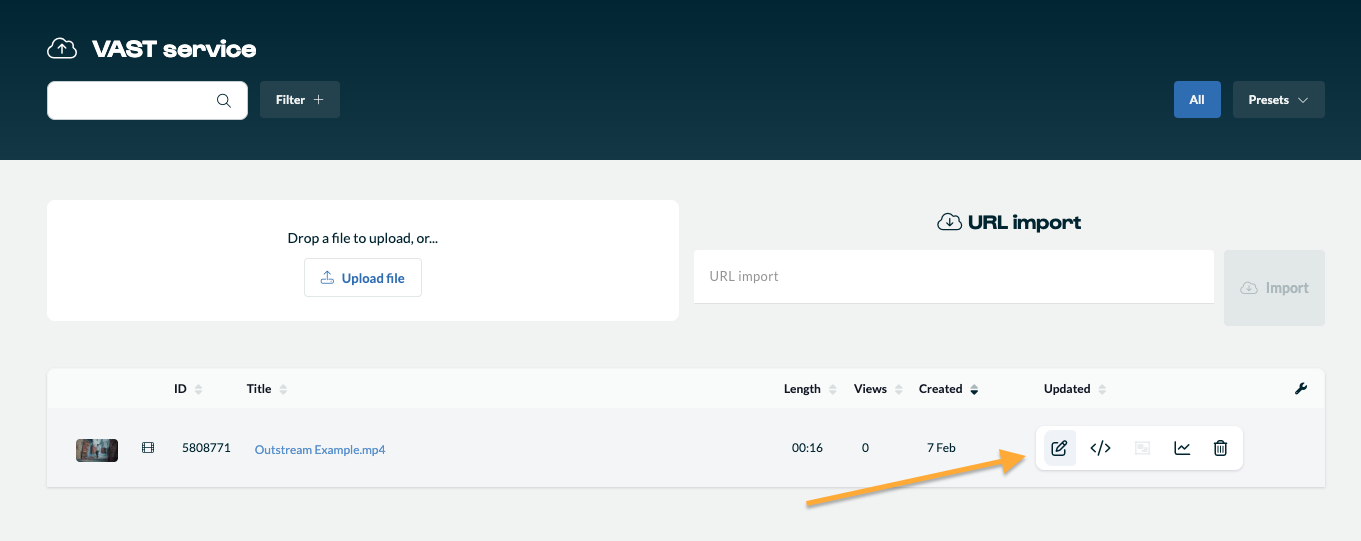Click the video ID 5808771

206,448
